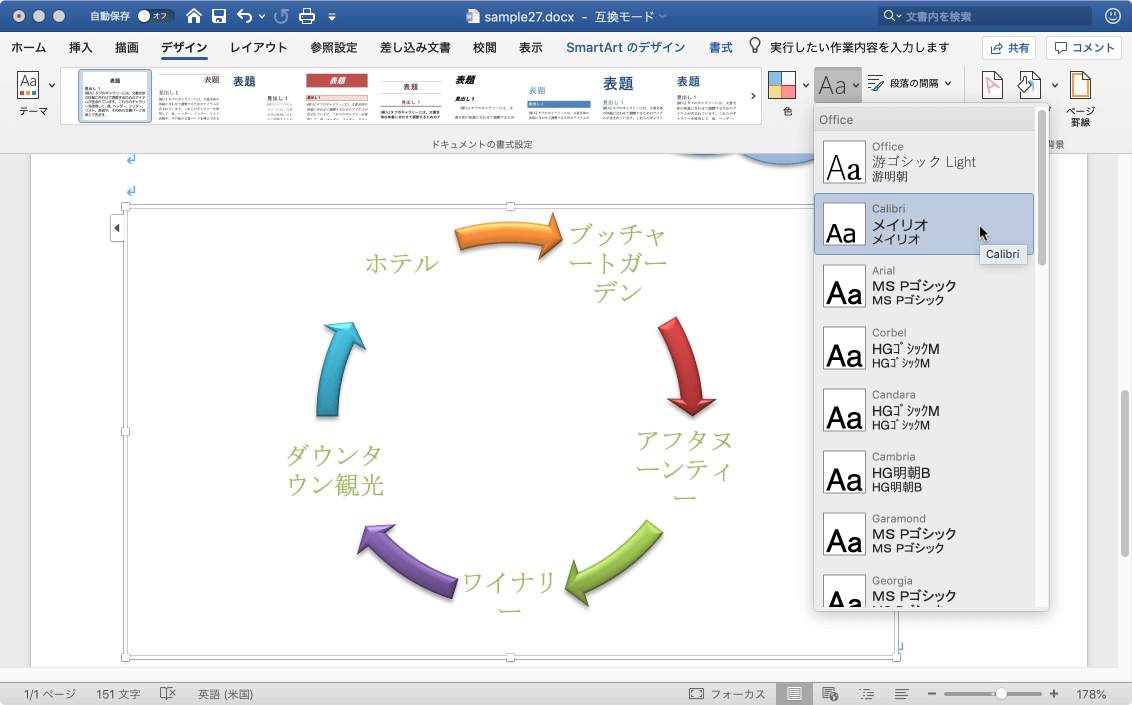1132x705 pixels.
Task: Click the search field in the title bar
Action: (984, 16)
